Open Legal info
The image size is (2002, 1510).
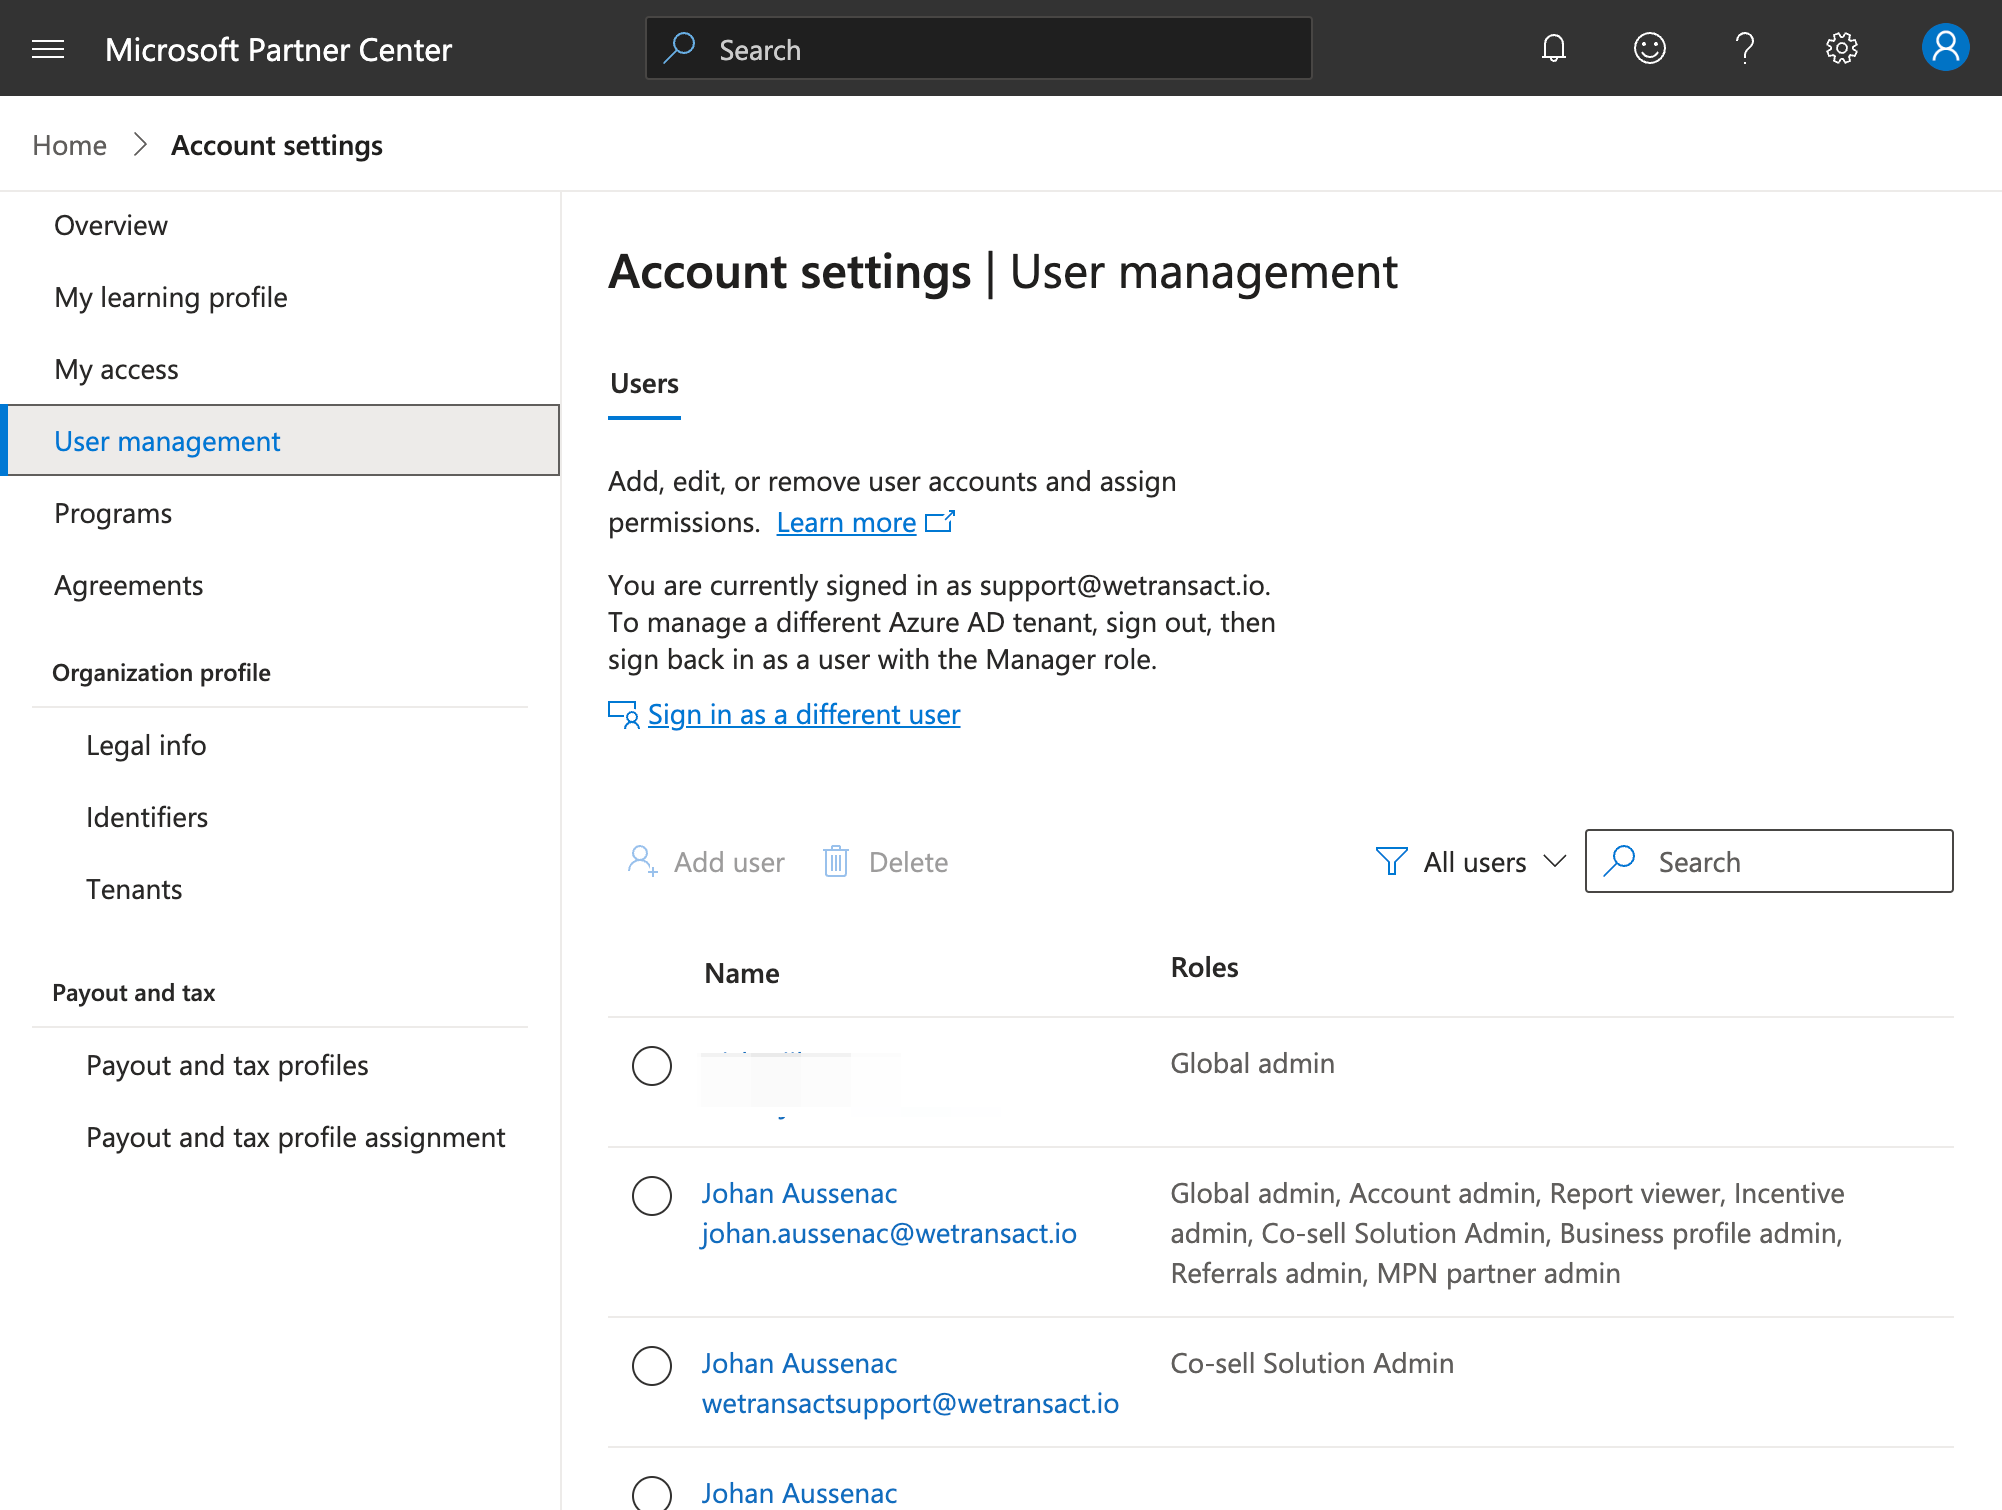[146, 745]
